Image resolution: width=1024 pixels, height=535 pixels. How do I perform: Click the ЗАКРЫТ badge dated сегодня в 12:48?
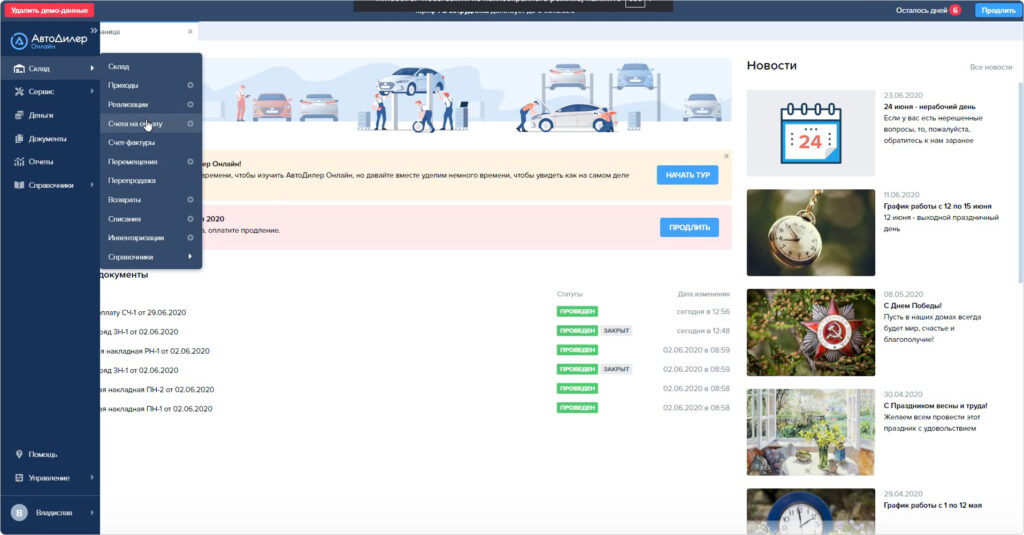(616, 331)
